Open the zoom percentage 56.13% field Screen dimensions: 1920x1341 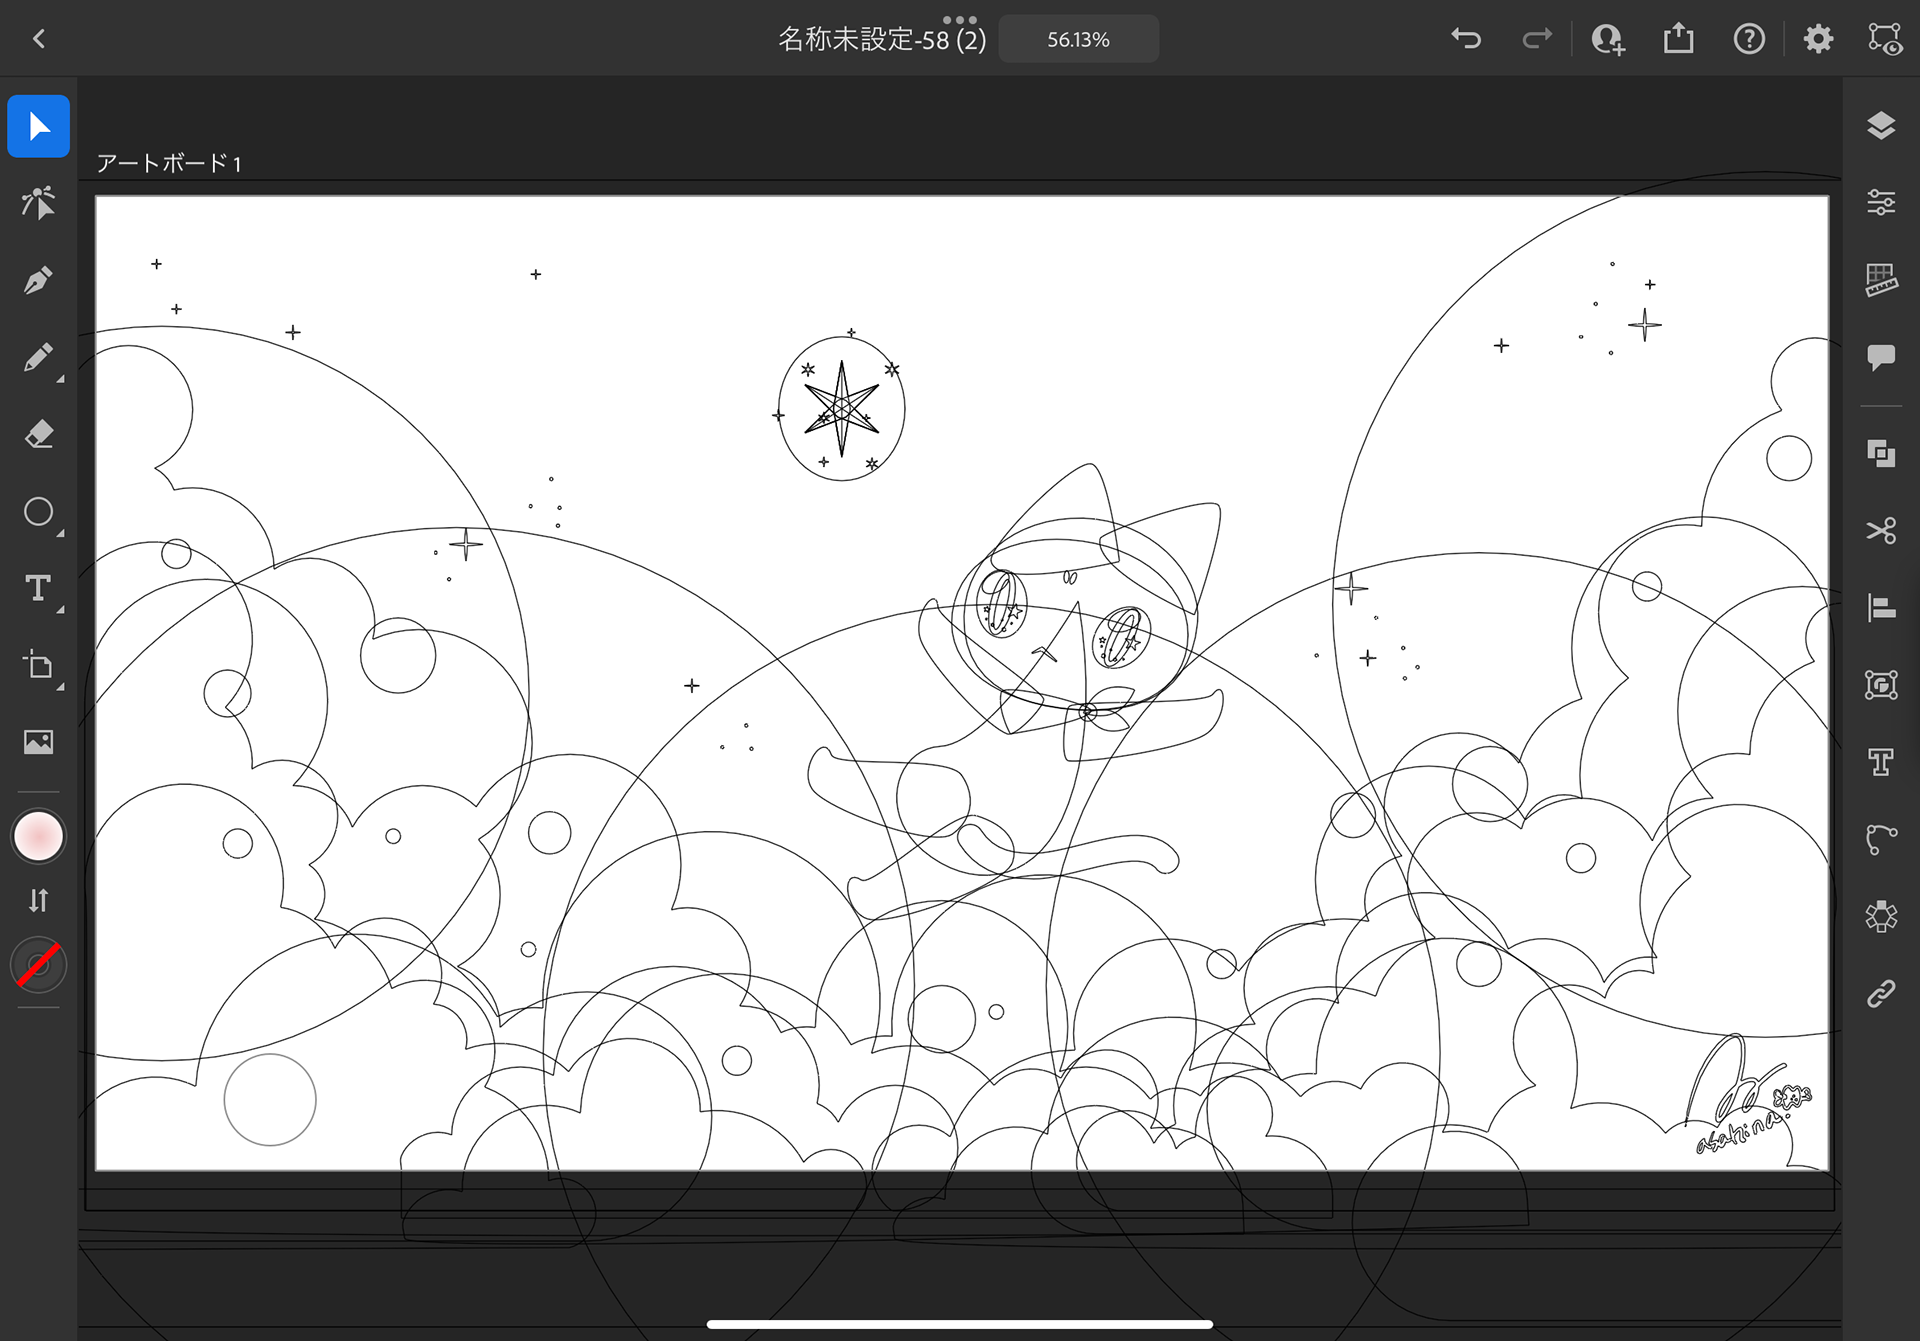click(1078, 40)
